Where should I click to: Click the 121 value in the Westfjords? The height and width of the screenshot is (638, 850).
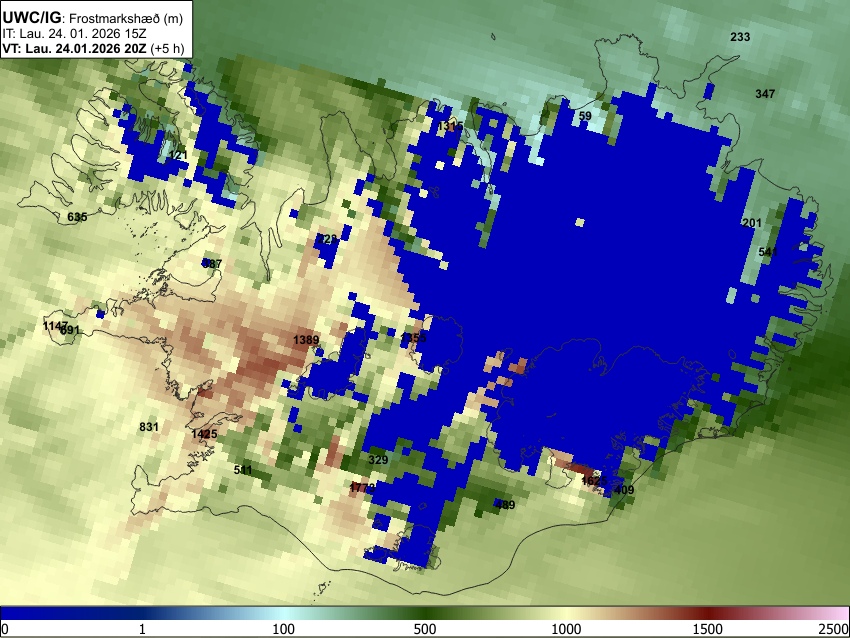point(178,156)
